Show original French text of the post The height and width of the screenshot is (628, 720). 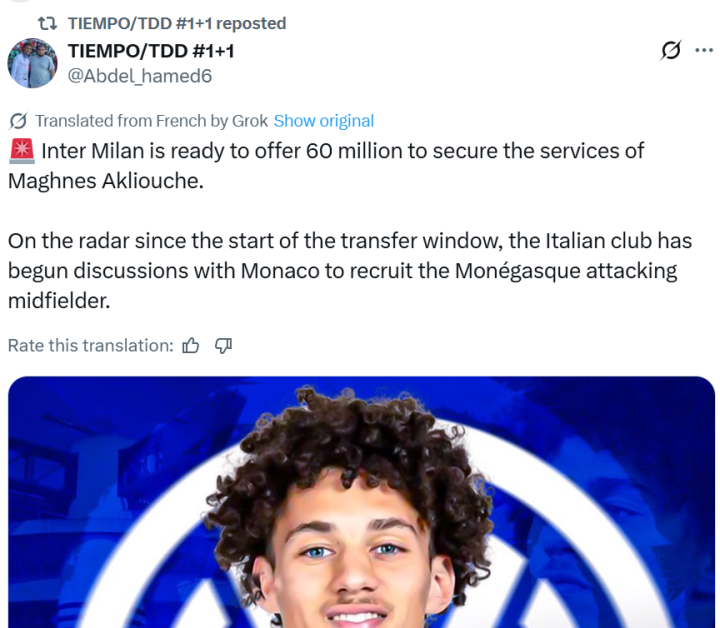(324, 121)
